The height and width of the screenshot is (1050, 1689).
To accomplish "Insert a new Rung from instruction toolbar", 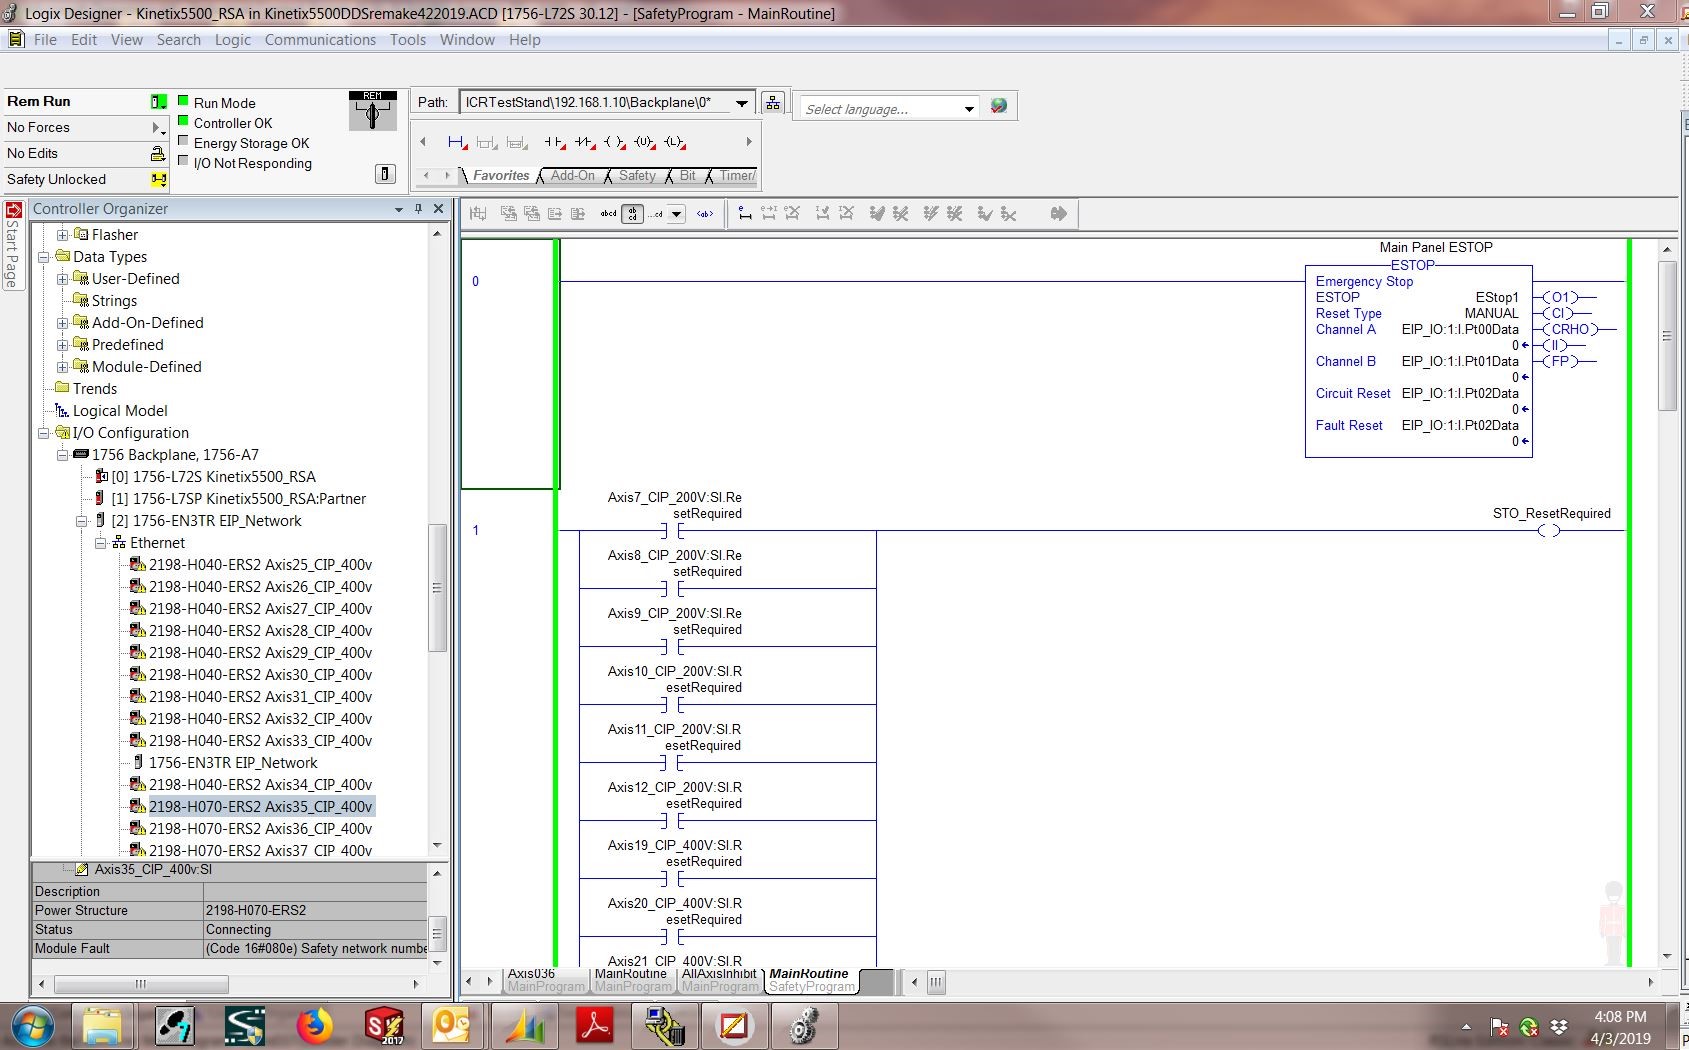I will click(x=457, y=142).
